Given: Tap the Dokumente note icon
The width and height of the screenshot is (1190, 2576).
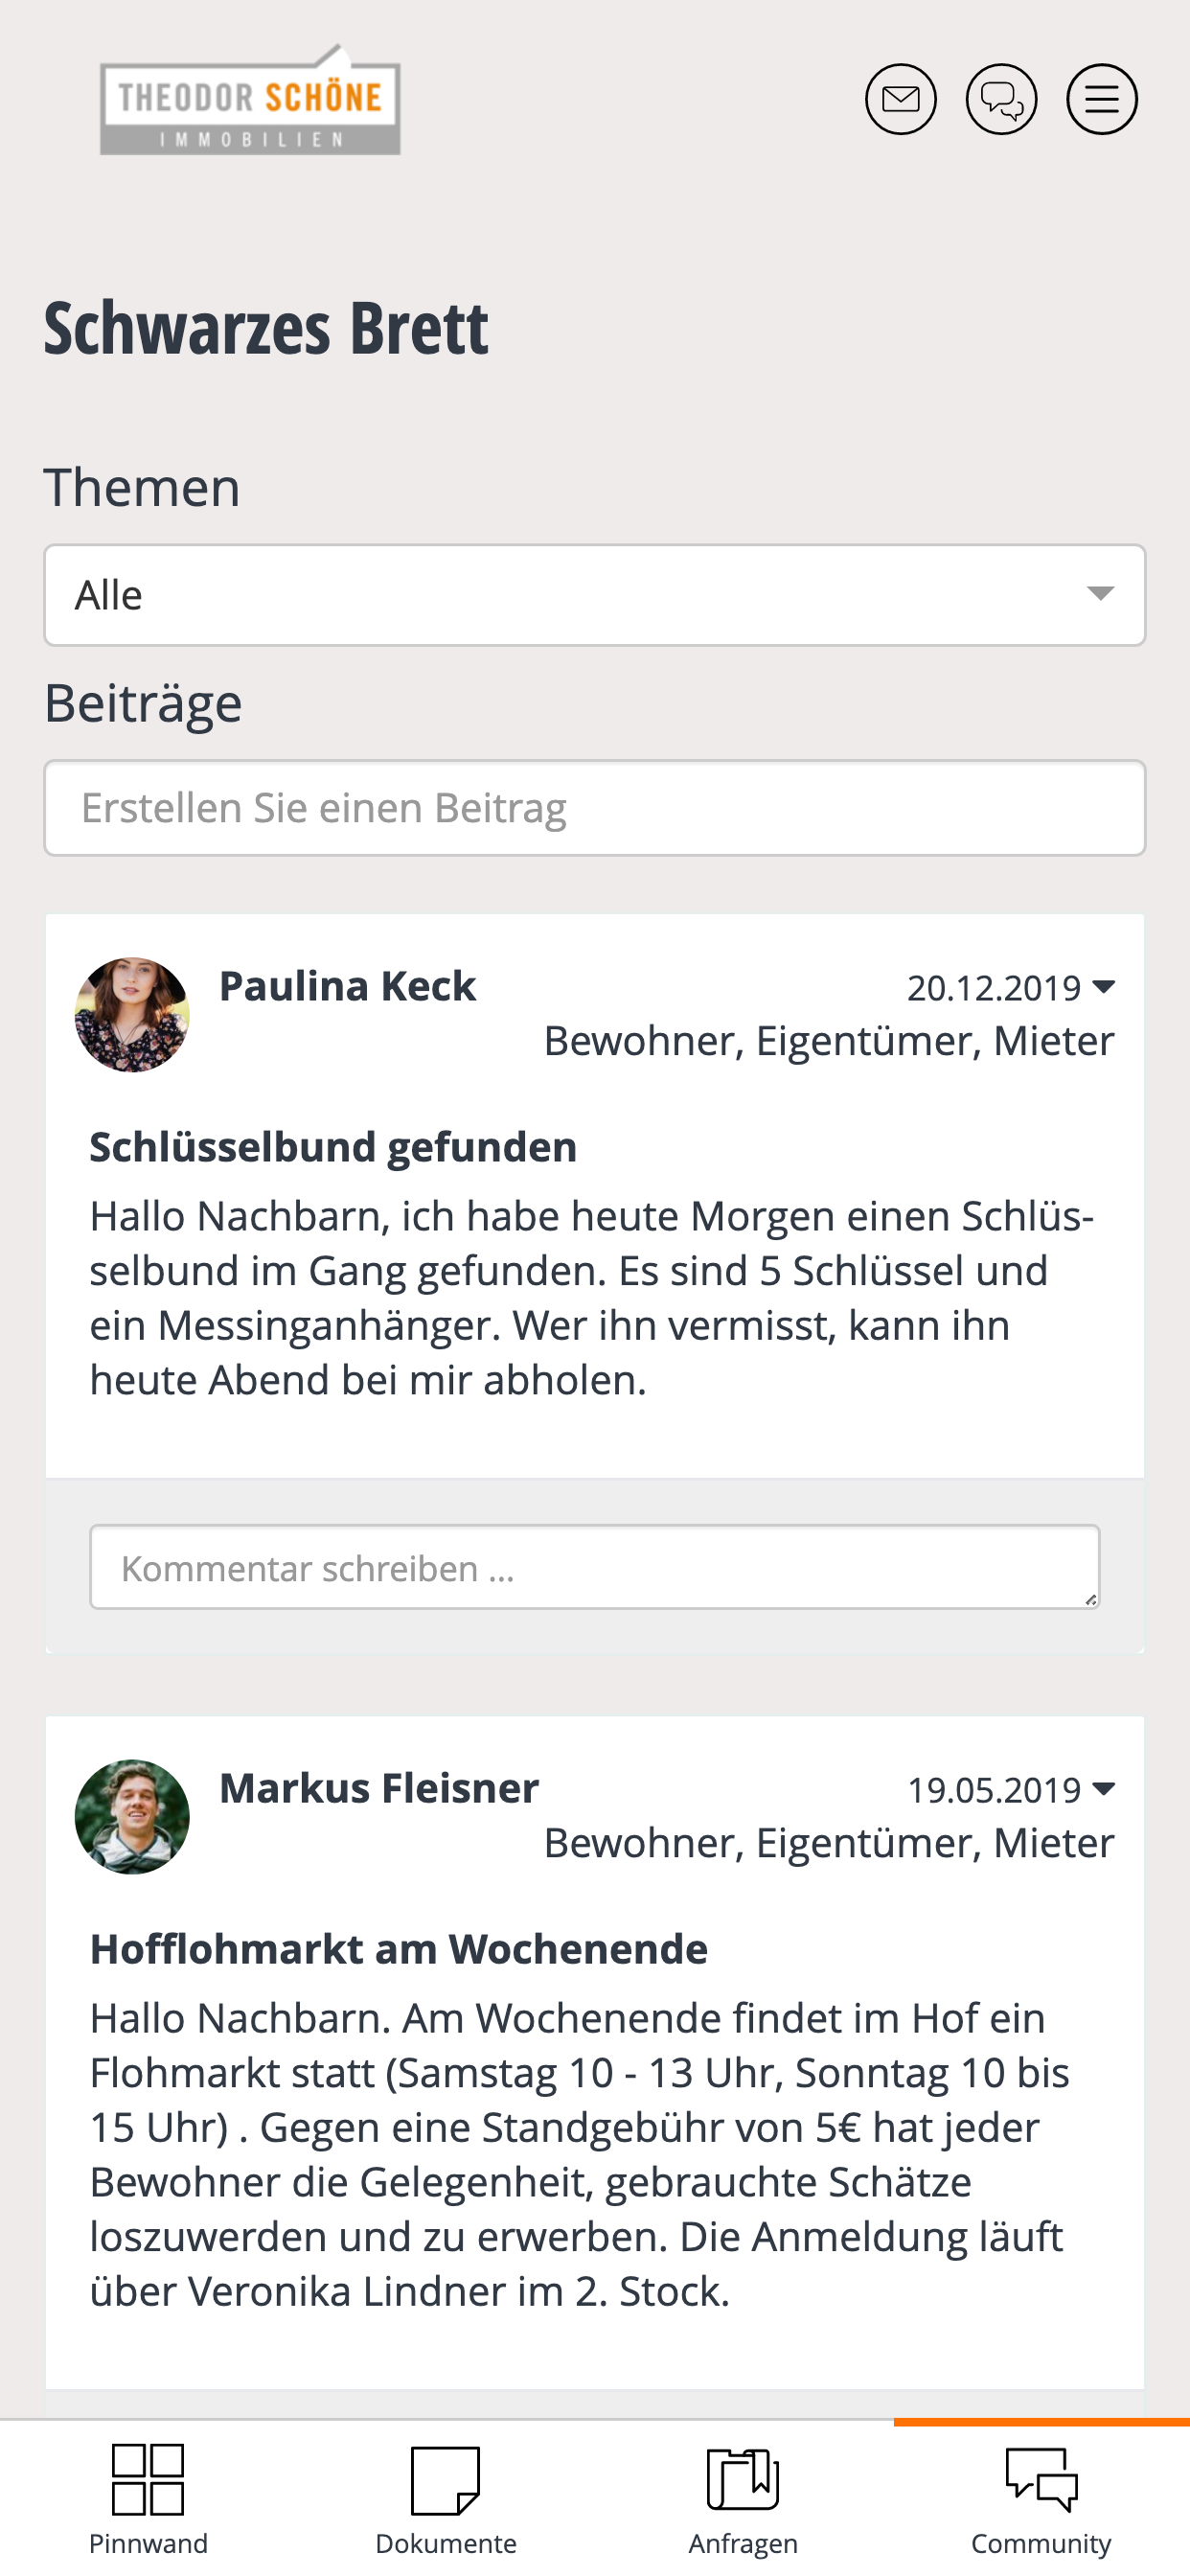Looking at the screenshot, I should pos(446,2480).
